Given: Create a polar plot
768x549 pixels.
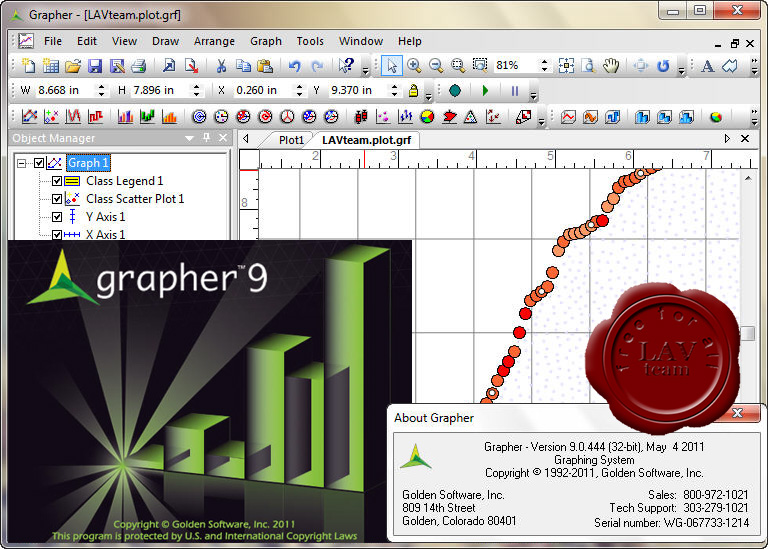Looking at the screenshot, I should [x=199, y=117].
